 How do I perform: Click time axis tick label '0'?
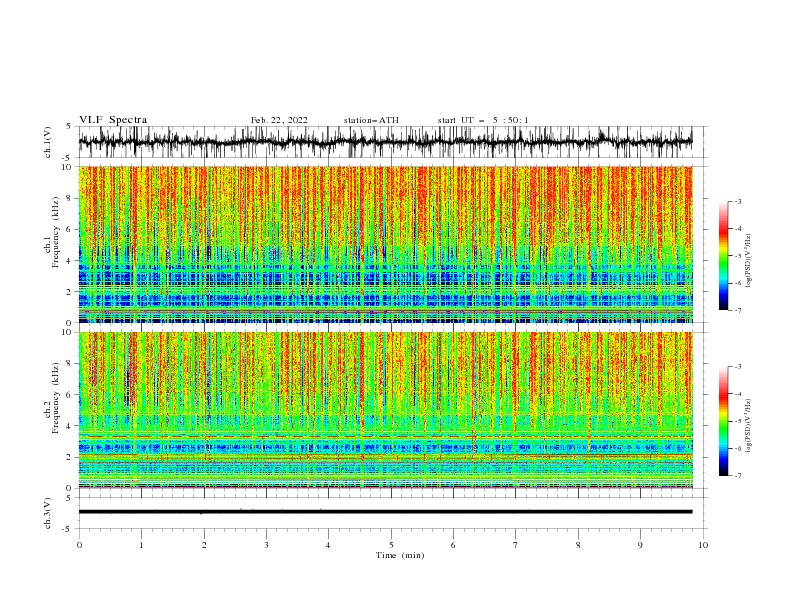click(x=79, y=545)
